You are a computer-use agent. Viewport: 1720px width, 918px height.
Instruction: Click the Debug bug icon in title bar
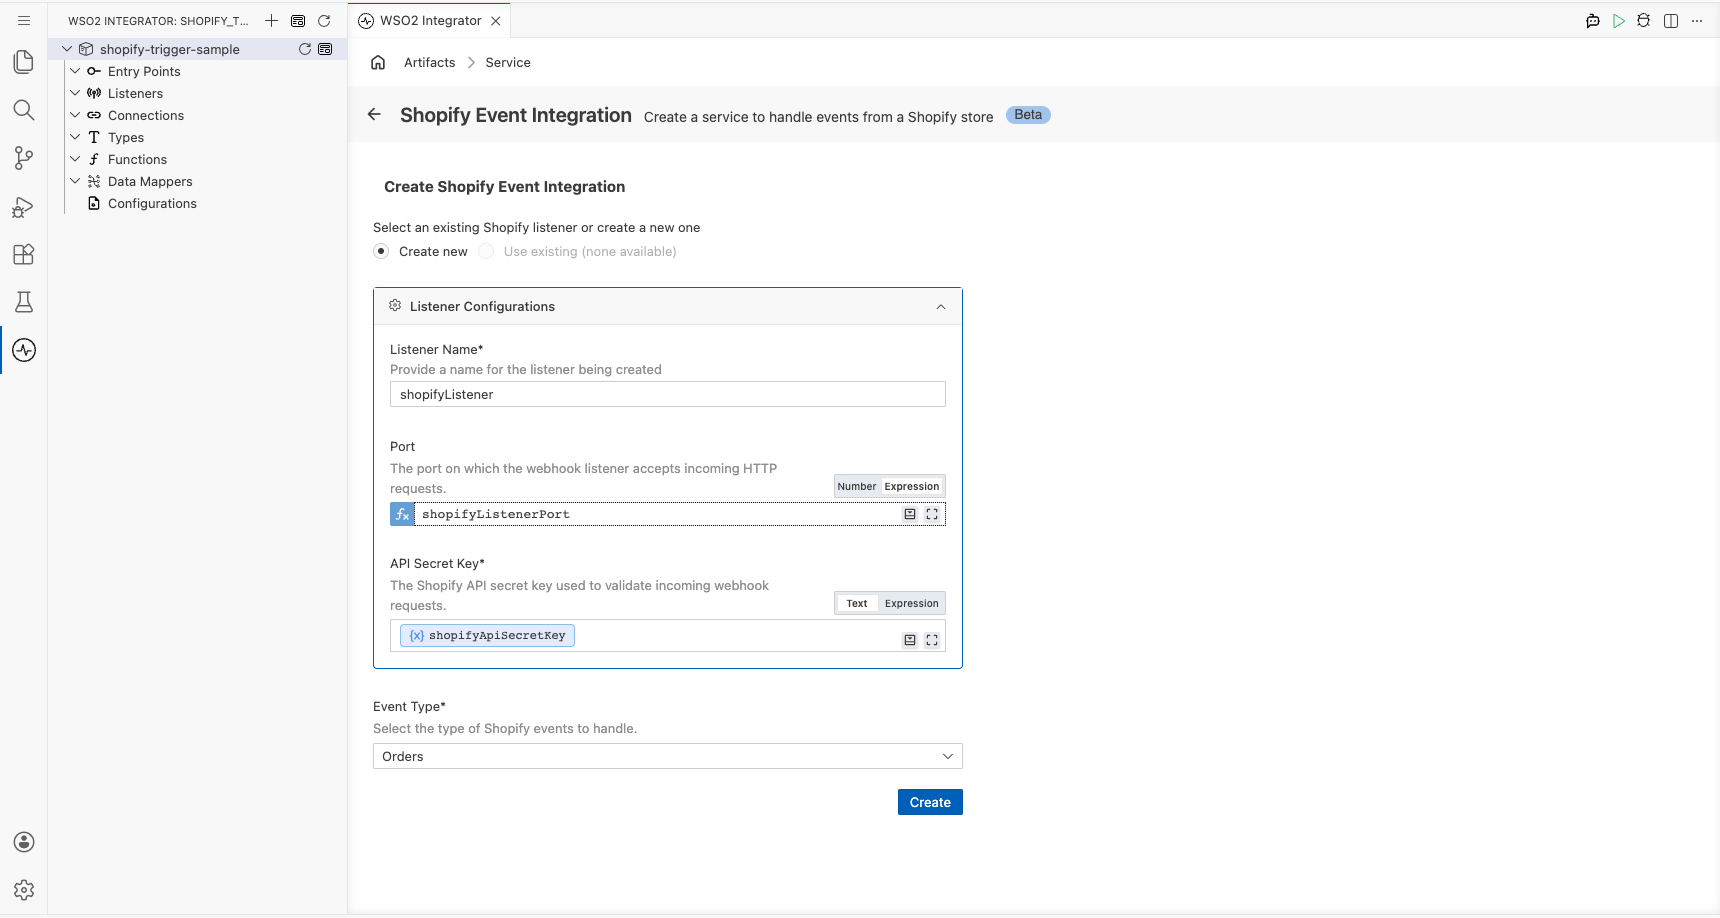coord(1644,21)
